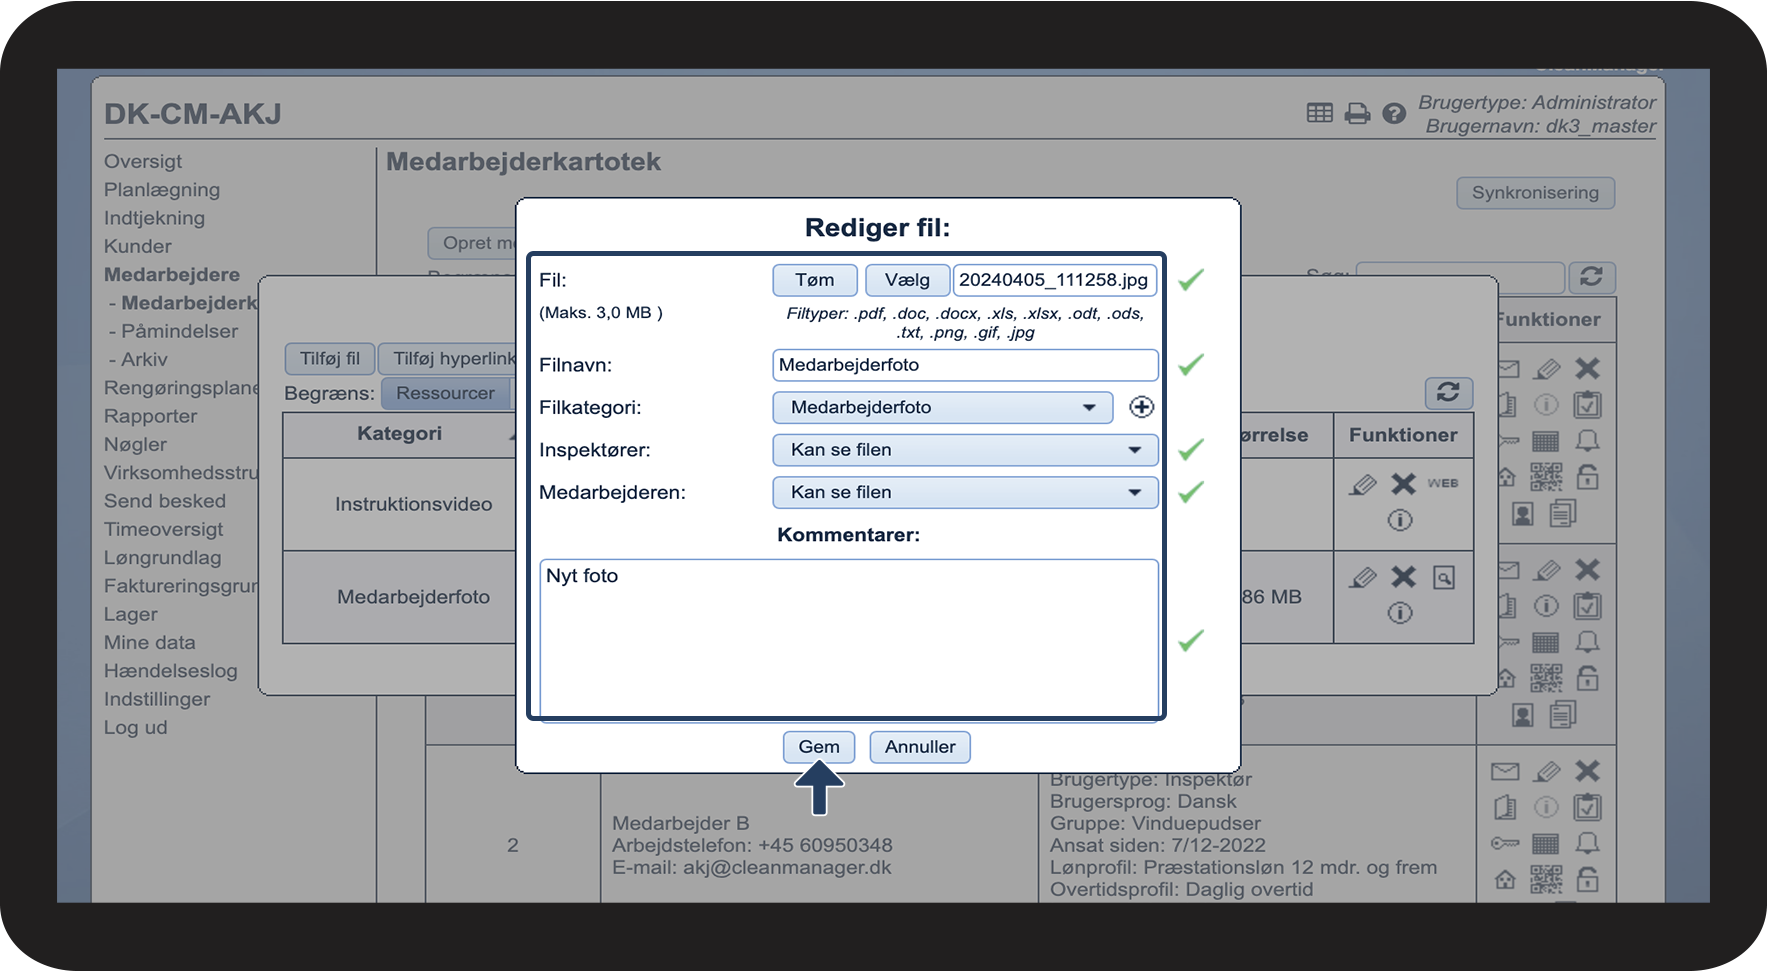This screenshot has height=971, width=1767.
Task: Open calendar grid icon for Medarbejder B
Action: coord(1546,843)
